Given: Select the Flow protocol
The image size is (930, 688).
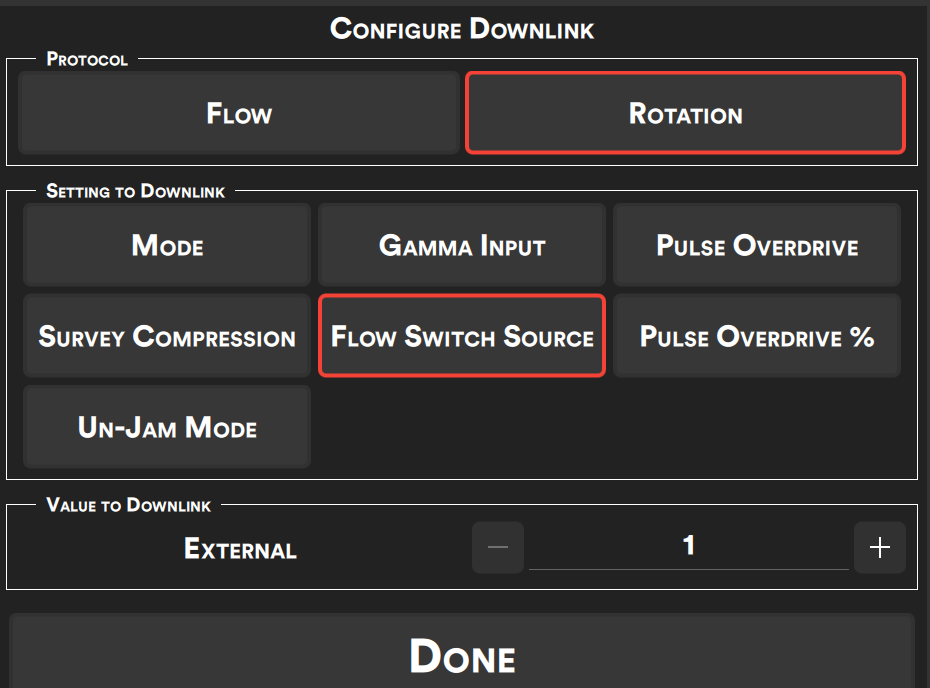Looking at the screenshot, I should 239,113.
